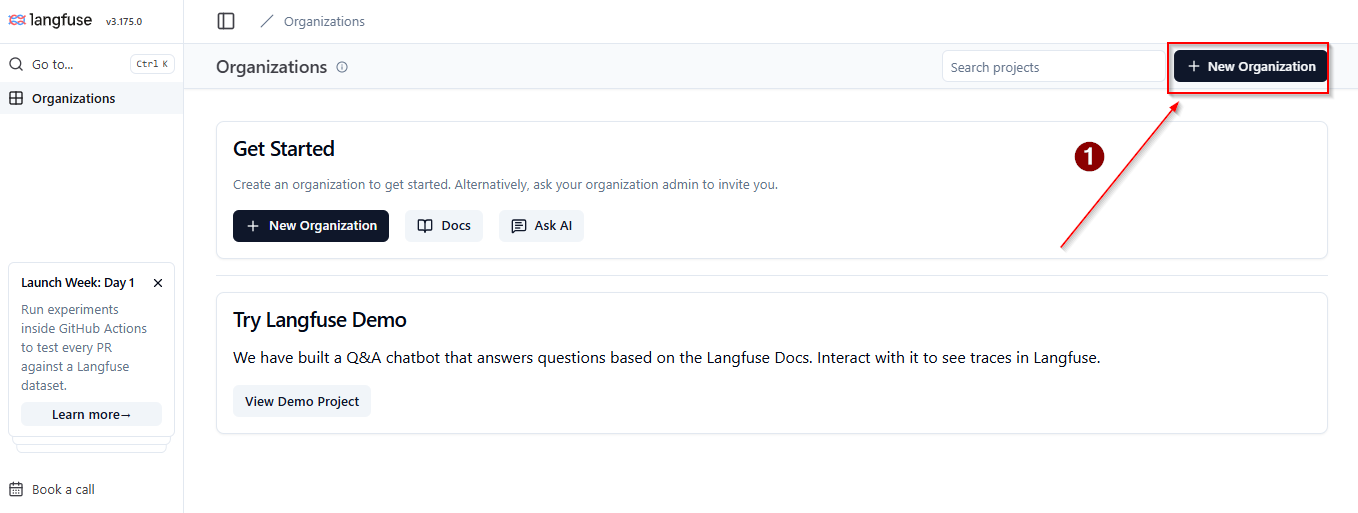Open View Demo Project
1358x513 pixels.
pos(302,401)
